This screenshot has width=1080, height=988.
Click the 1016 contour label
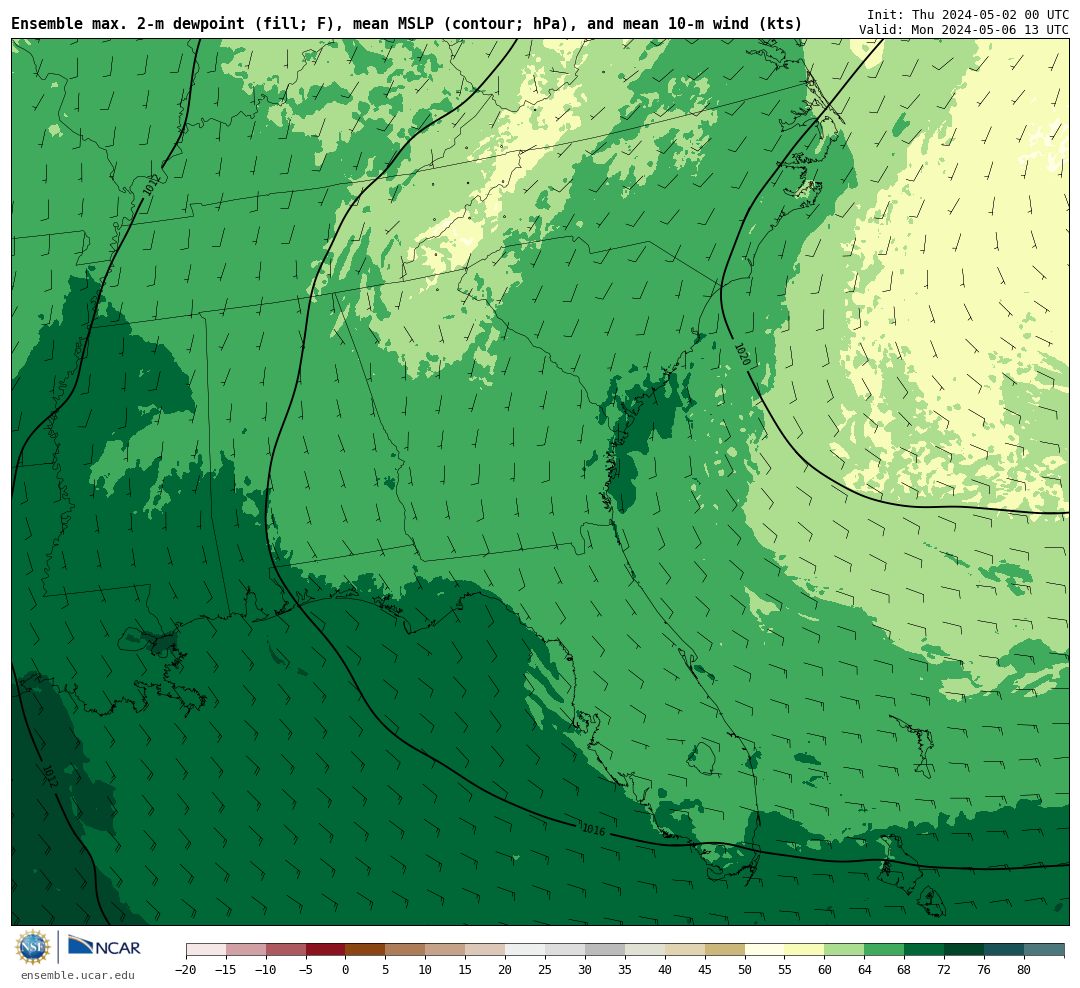(x=594, y=830)
